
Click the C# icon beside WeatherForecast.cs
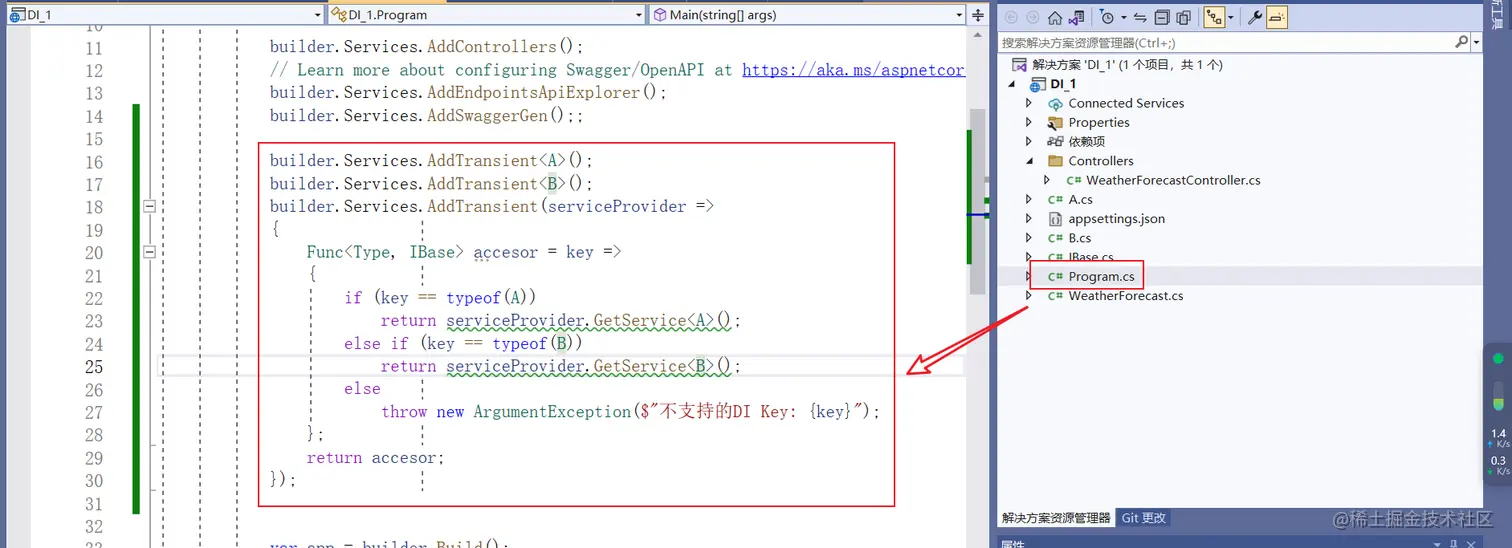(1055, 296)
